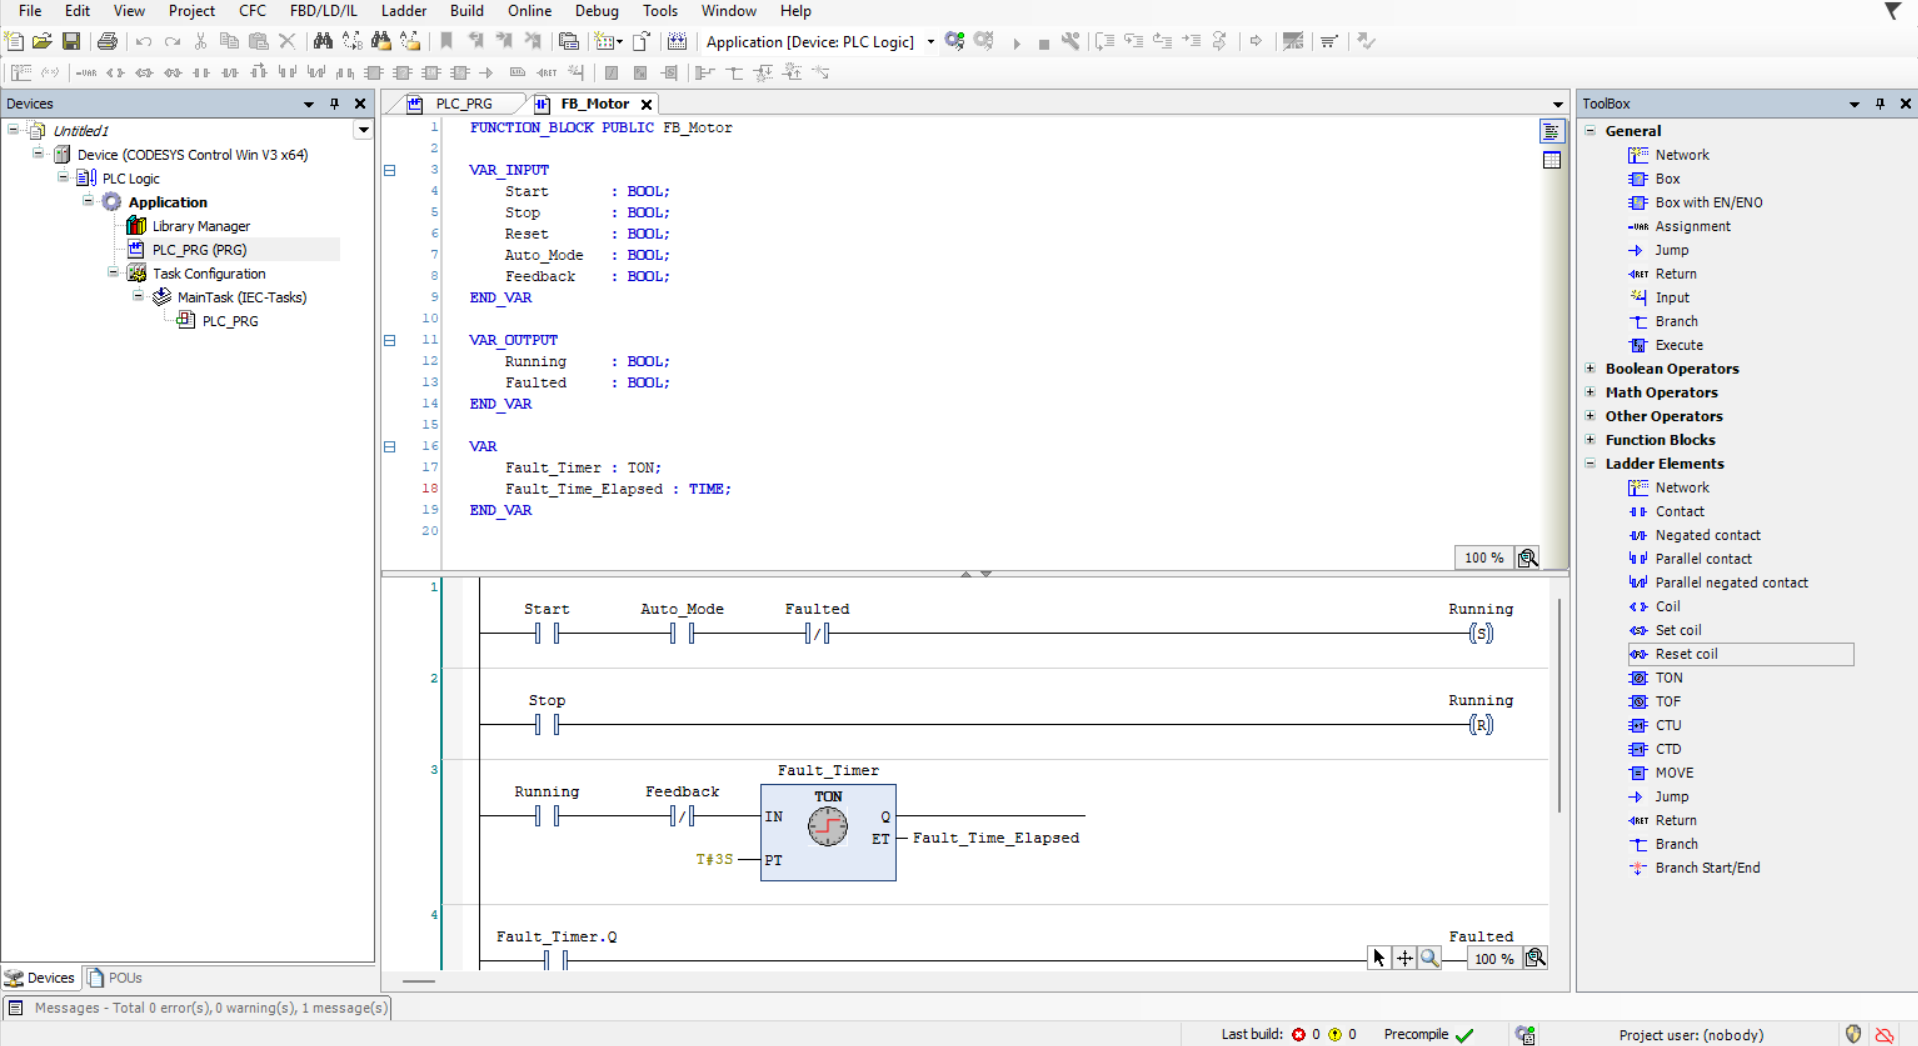
Task: Collapse the VAR_INPUT code block
Action: [390, 170]
